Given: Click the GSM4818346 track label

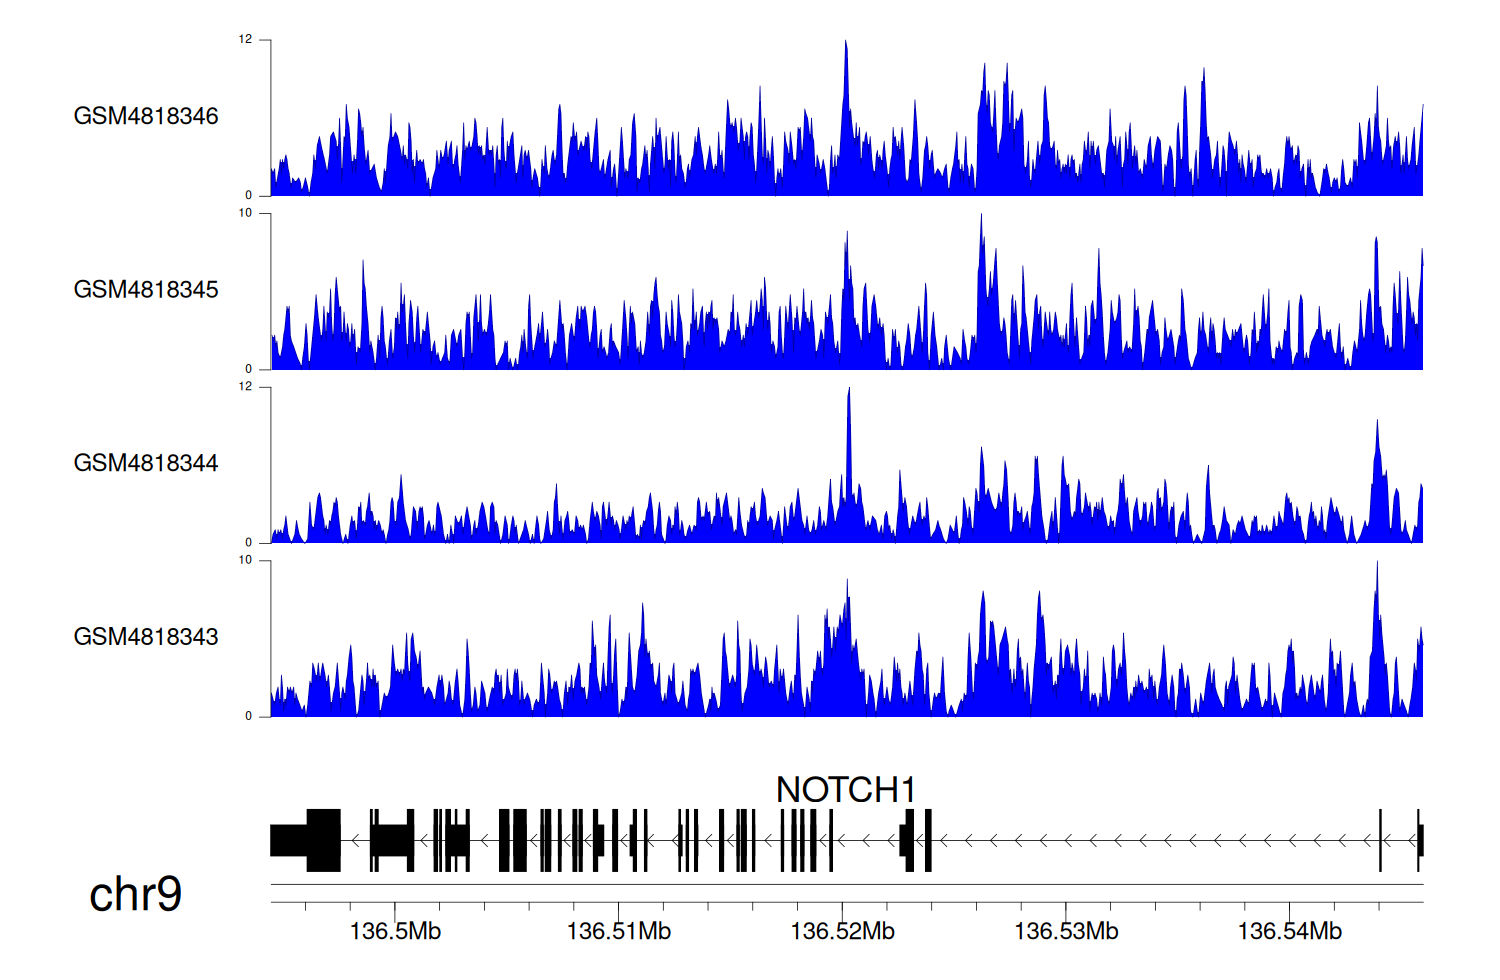Looking at the screenshot, I should click(146, 116).
